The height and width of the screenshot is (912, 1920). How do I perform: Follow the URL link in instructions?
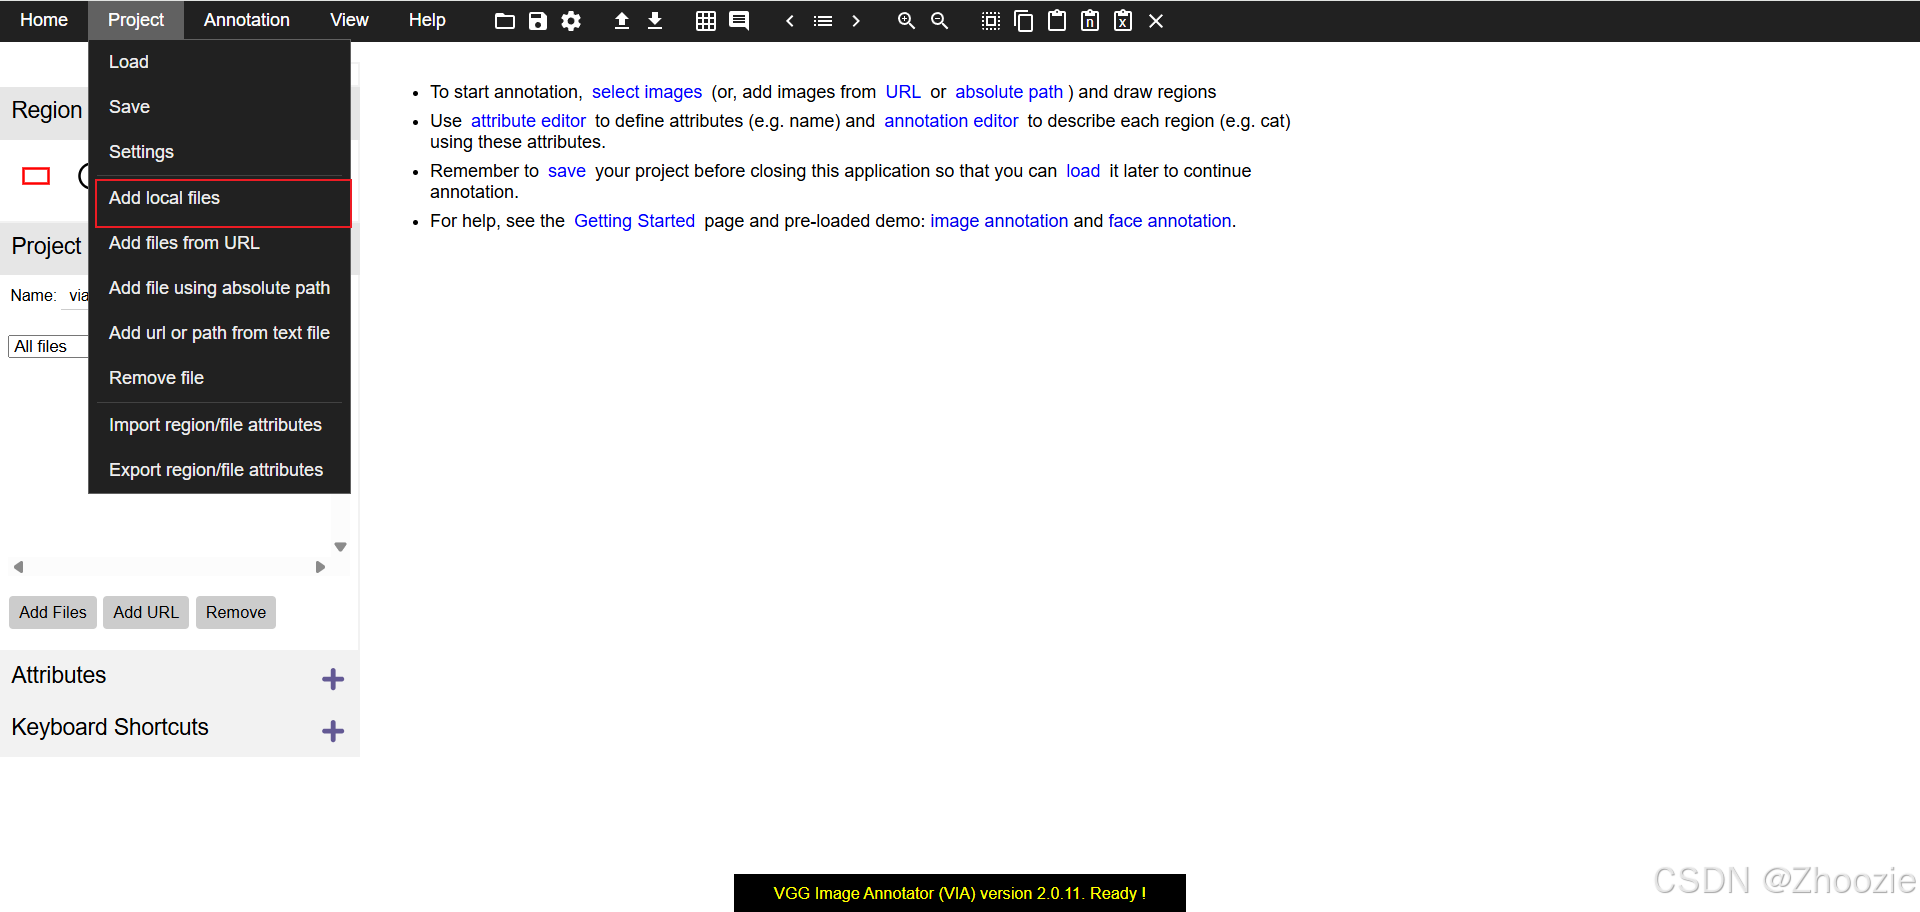(x=903, y=92)
